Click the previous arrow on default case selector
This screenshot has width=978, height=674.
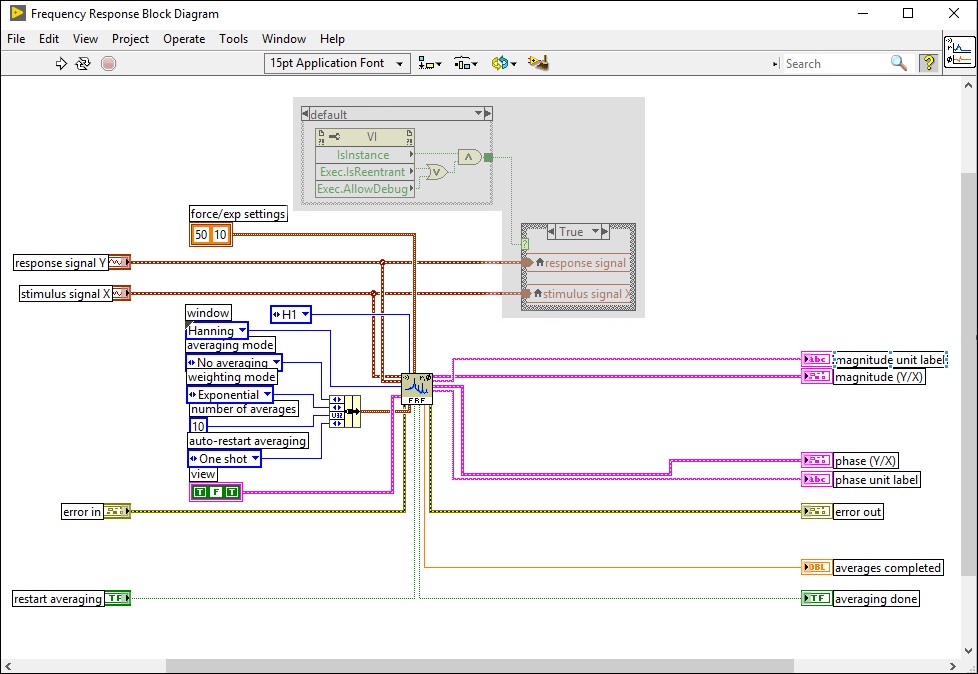(x=305, y=113)
